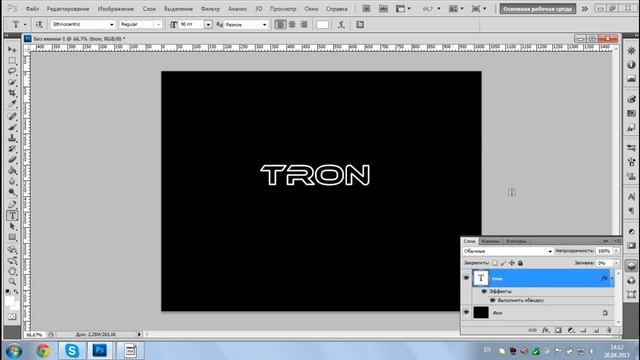Viewport: 640px width, 360px height.
Task: Open the Windows Start menu
Action: click(13, 351)
